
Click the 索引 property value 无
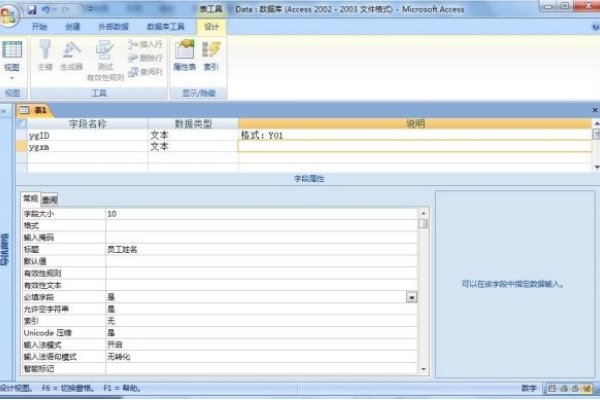261,321
